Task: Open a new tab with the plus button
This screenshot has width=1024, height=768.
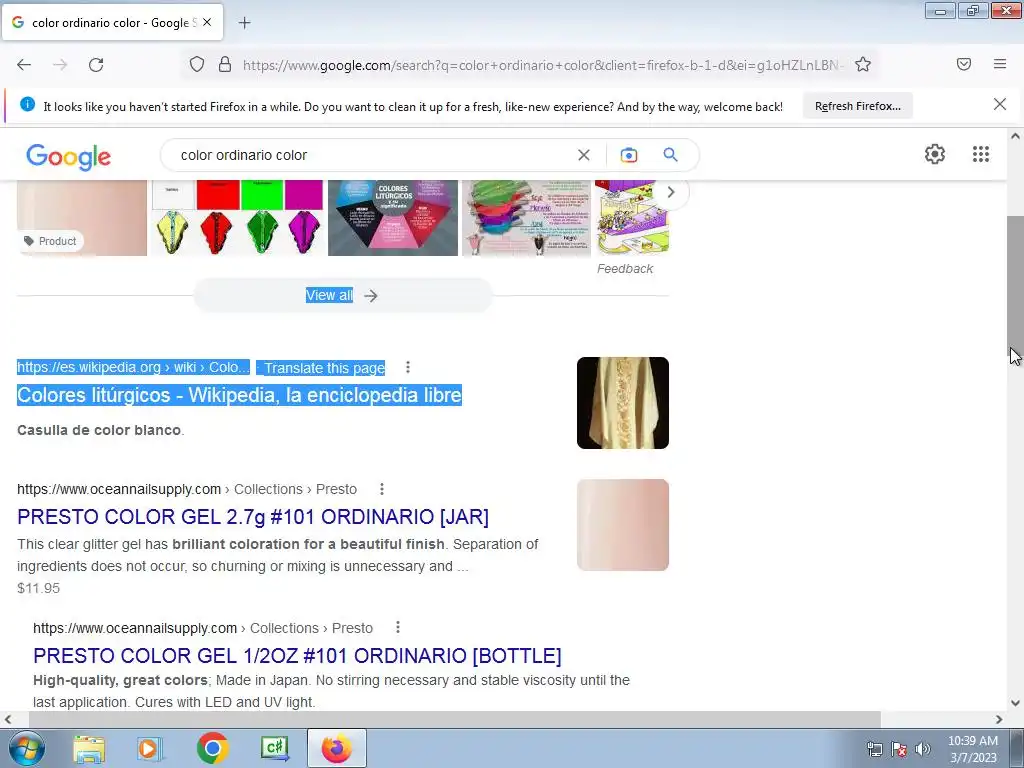Action: [244, 23]
